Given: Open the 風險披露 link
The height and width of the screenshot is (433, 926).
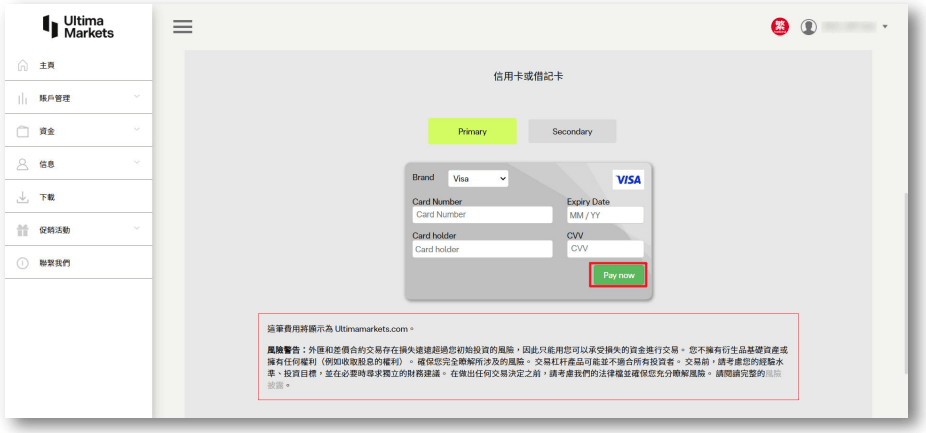Looking at the screenshot, I should (x=774, y=374).
